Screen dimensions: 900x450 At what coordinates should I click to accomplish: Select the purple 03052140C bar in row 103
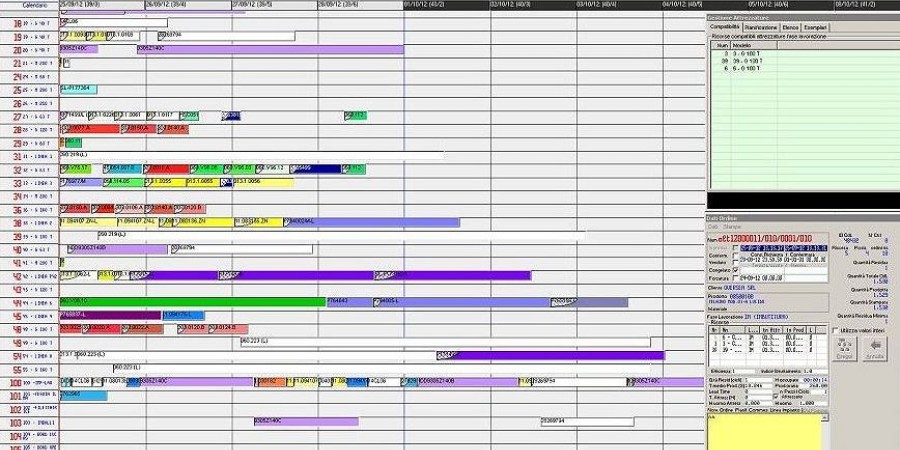[x=307, y=422]
